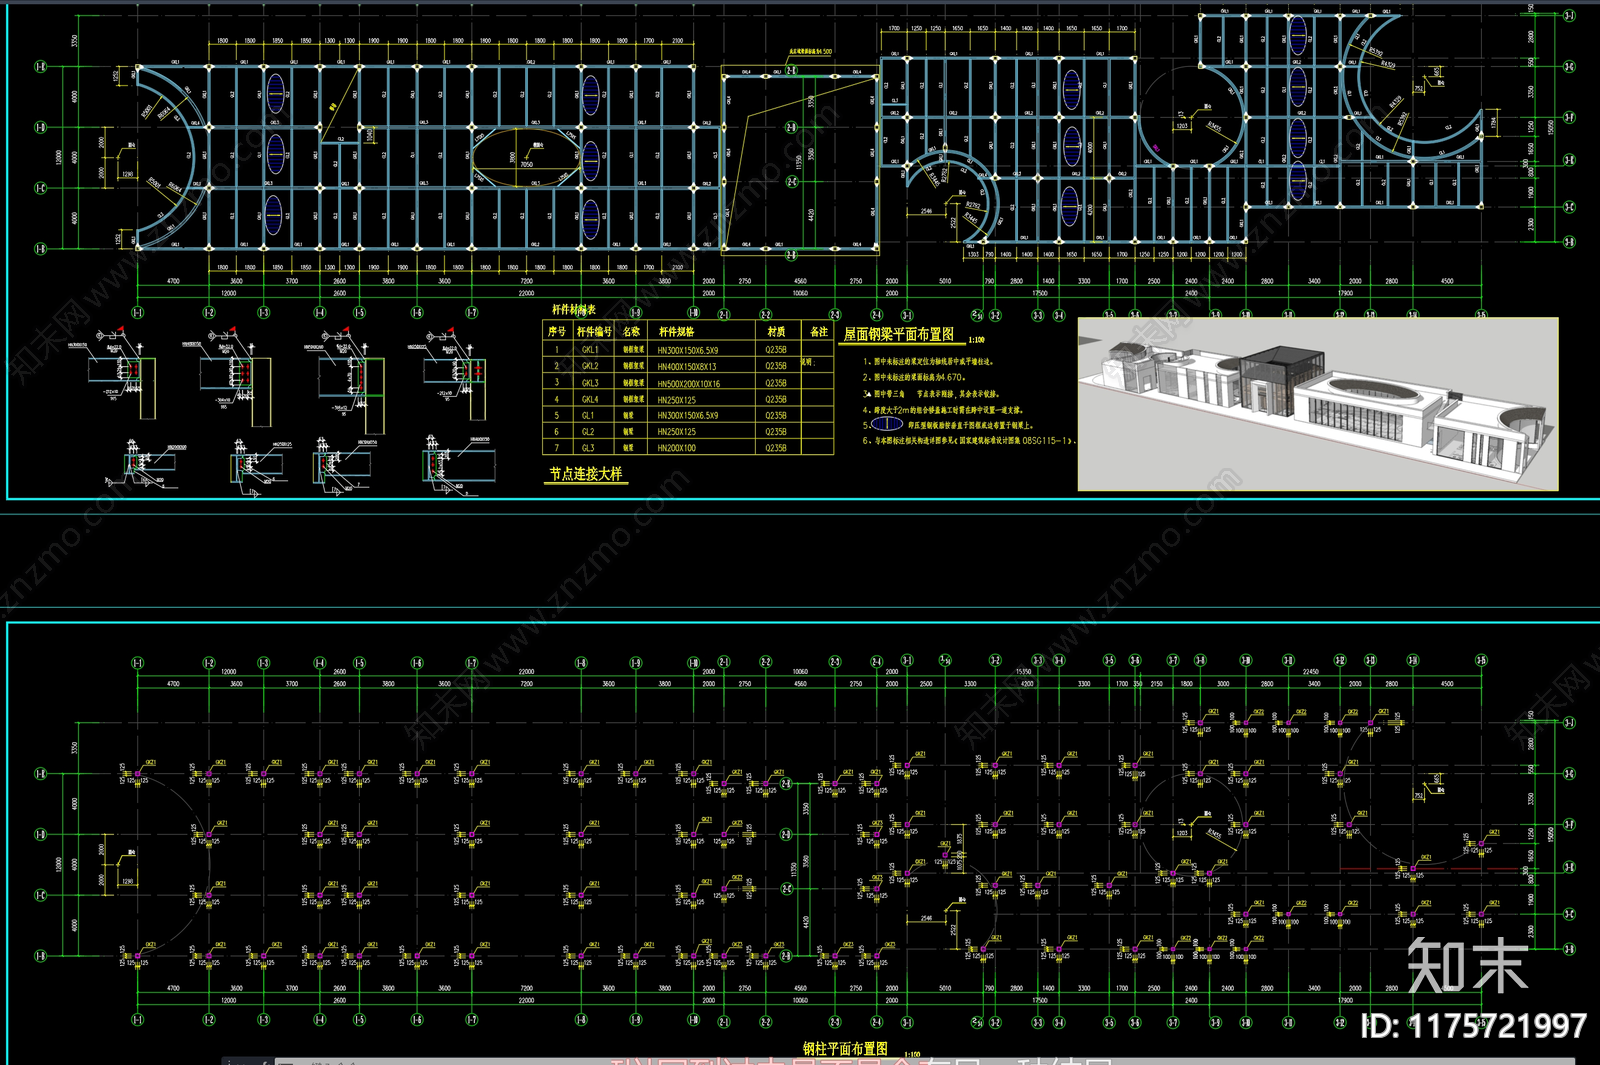Click axis bubble 1-7 above the column layout plan
1600x1065 pixels.
tap(471, 663)
